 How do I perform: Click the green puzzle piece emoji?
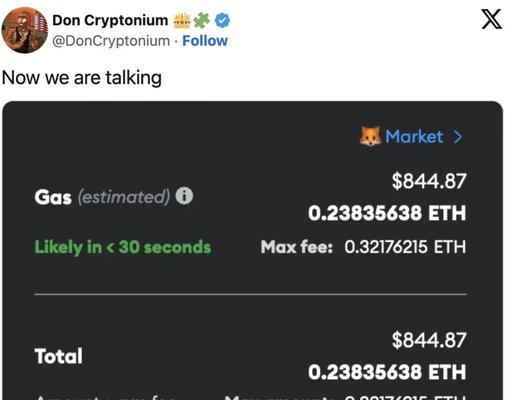(x=202, y=20)
